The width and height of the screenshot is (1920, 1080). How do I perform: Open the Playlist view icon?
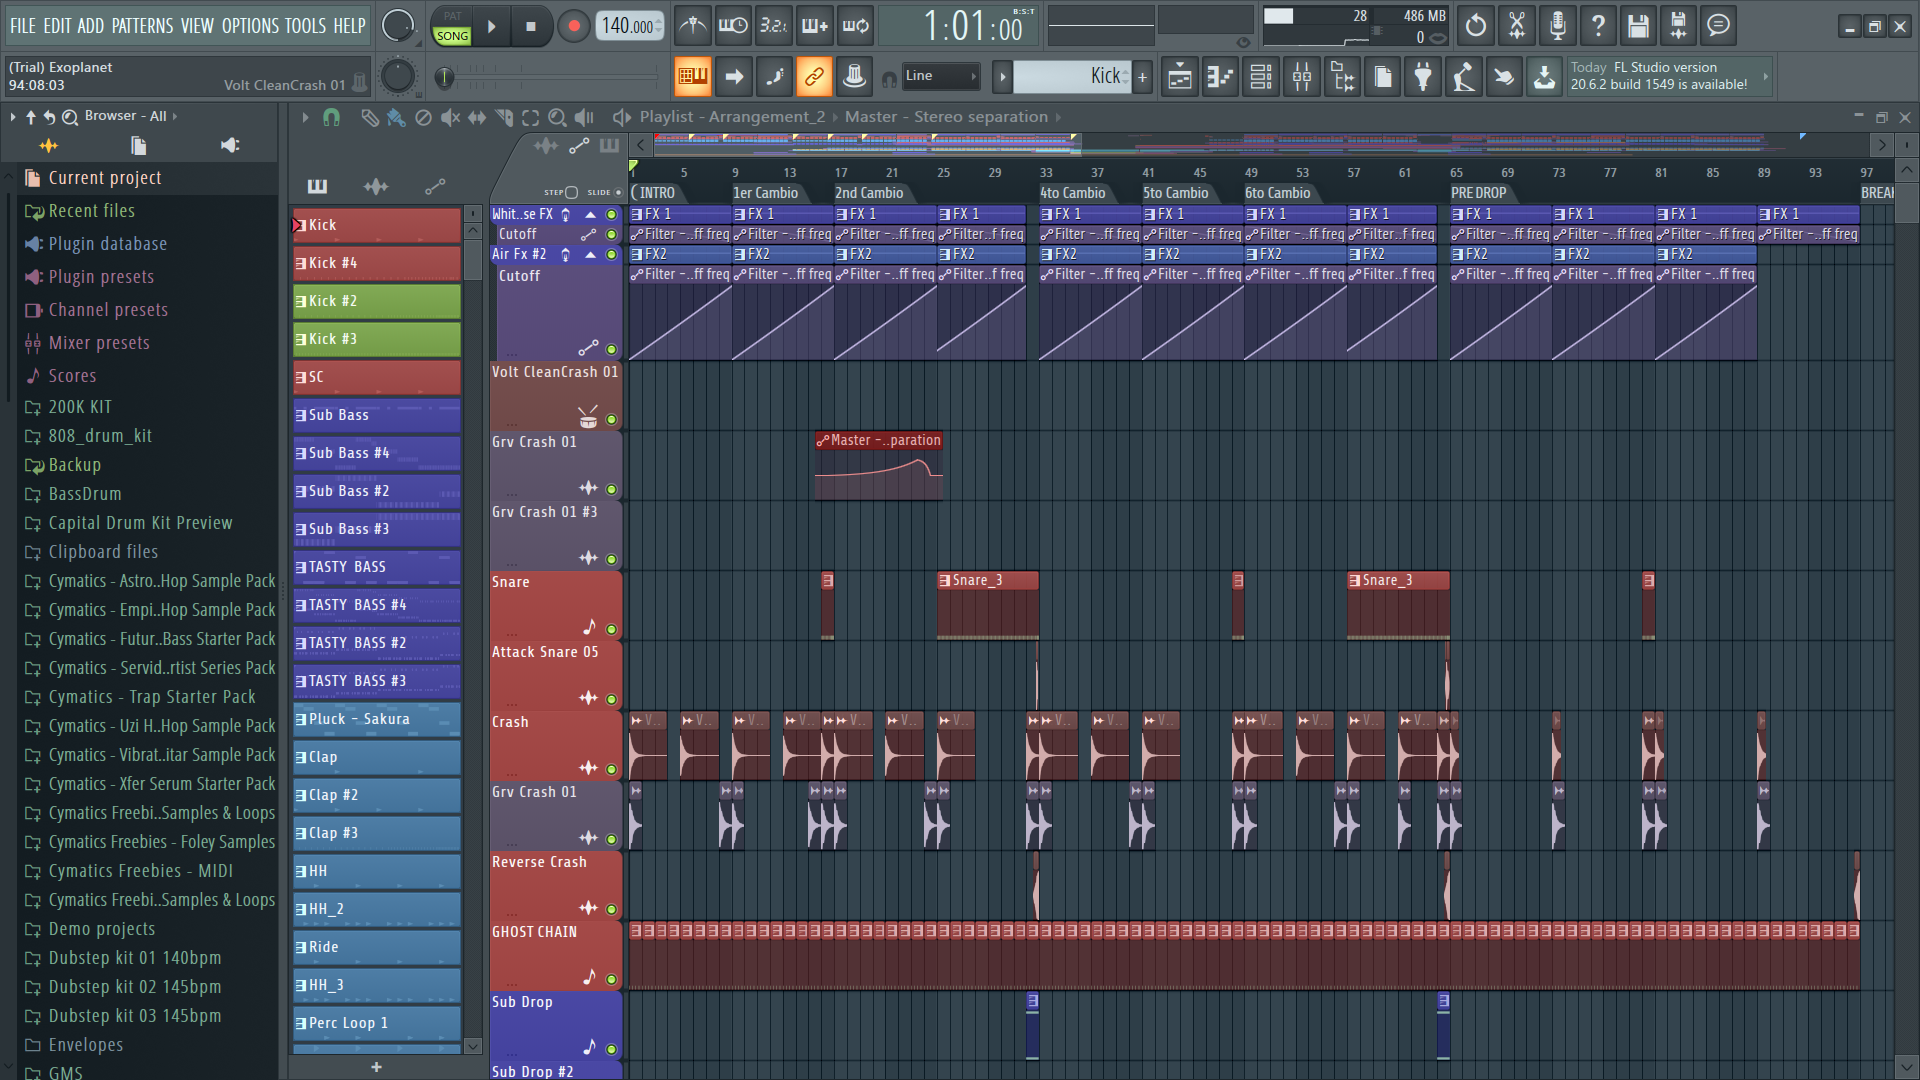click(x=1180, y=77)
